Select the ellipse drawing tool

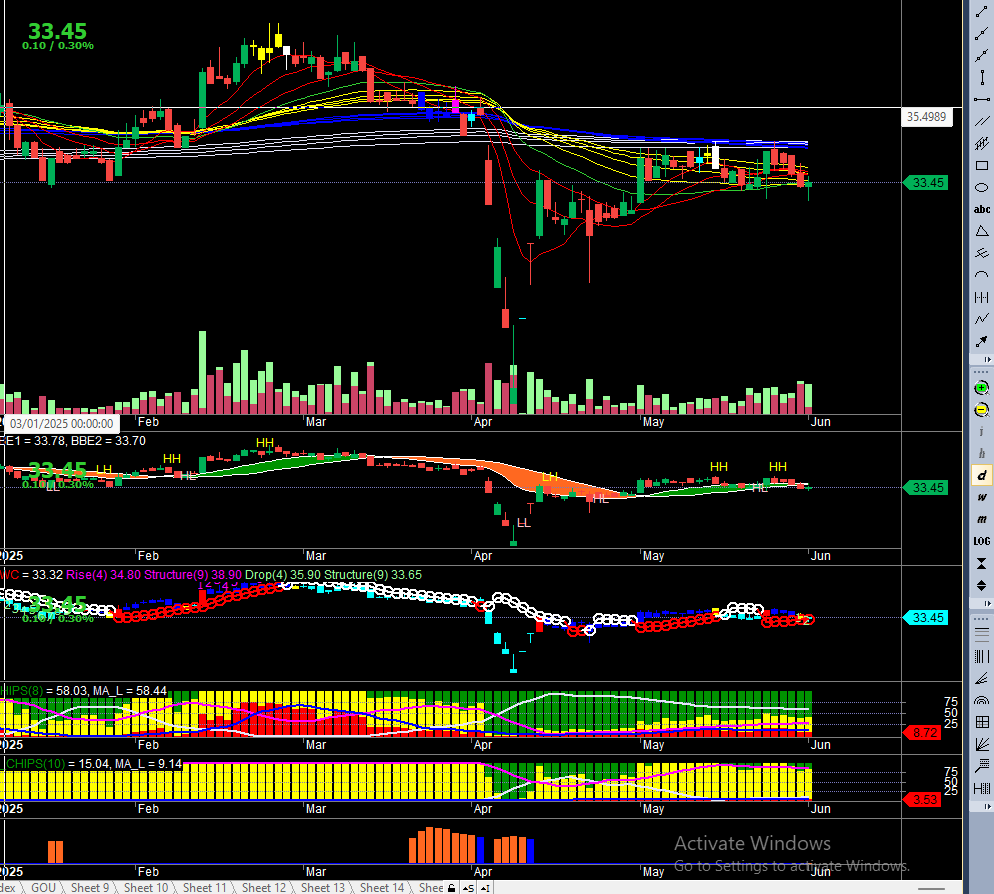981,187
